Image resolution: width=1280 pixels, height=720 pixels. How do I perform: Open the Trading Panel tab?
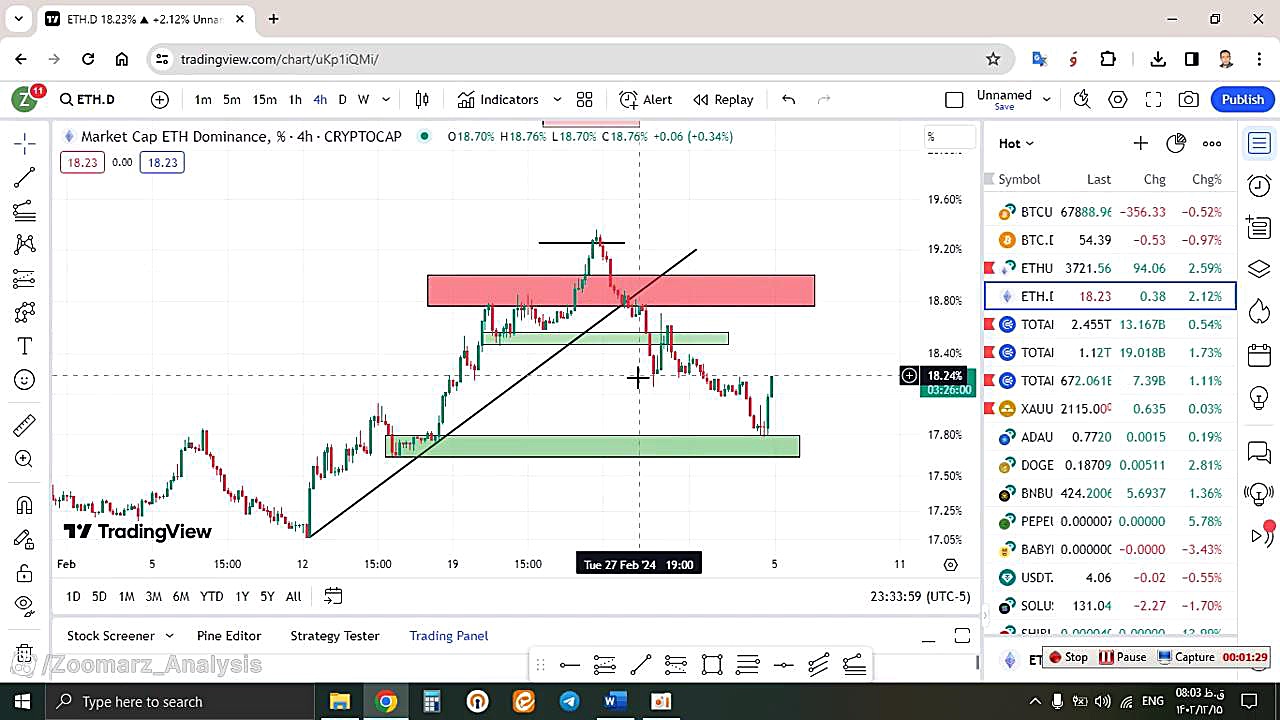pos(448,636)
